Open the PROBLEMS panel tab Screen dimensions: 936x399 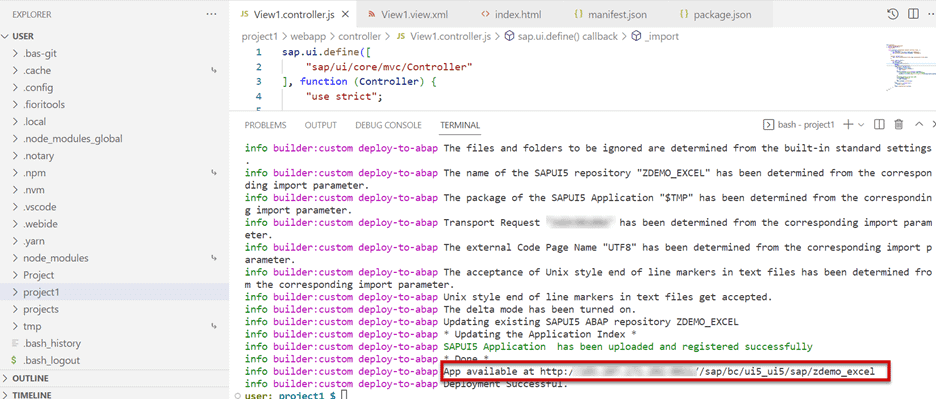(265, 125)
